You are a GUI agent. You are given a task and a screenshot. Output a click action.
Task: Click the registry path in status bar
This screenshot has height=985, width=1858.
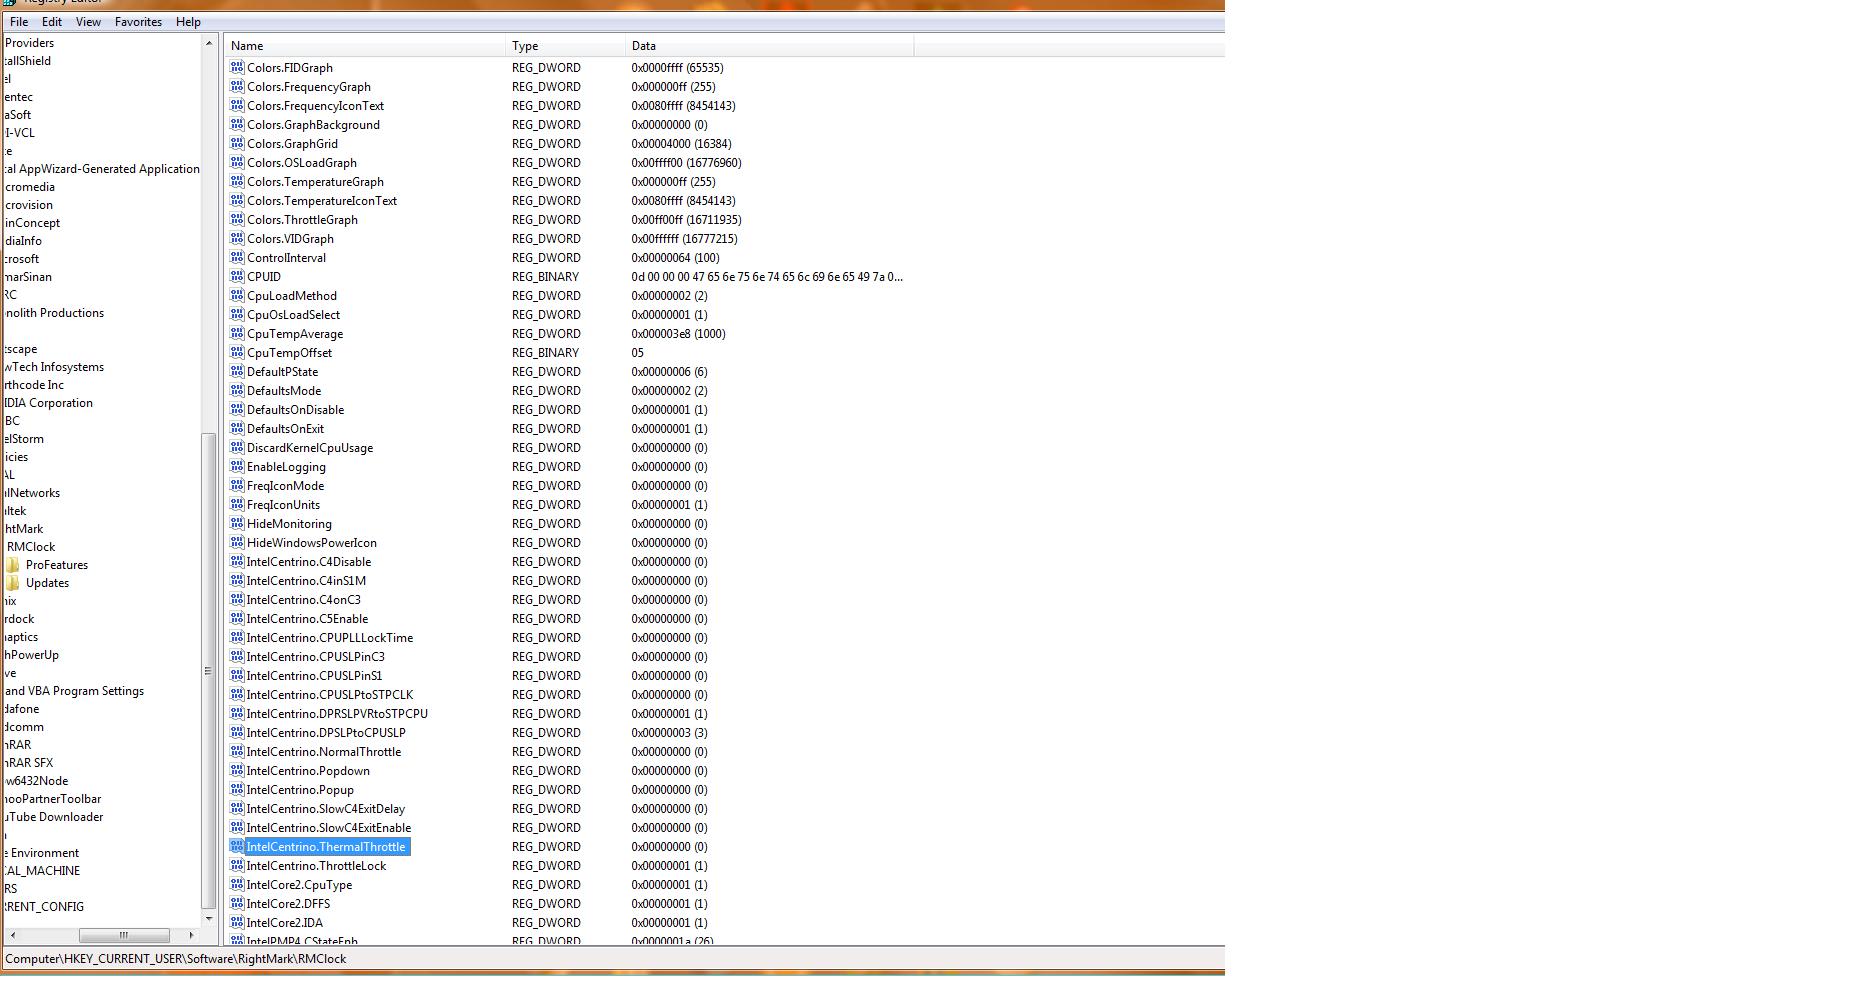176,959
